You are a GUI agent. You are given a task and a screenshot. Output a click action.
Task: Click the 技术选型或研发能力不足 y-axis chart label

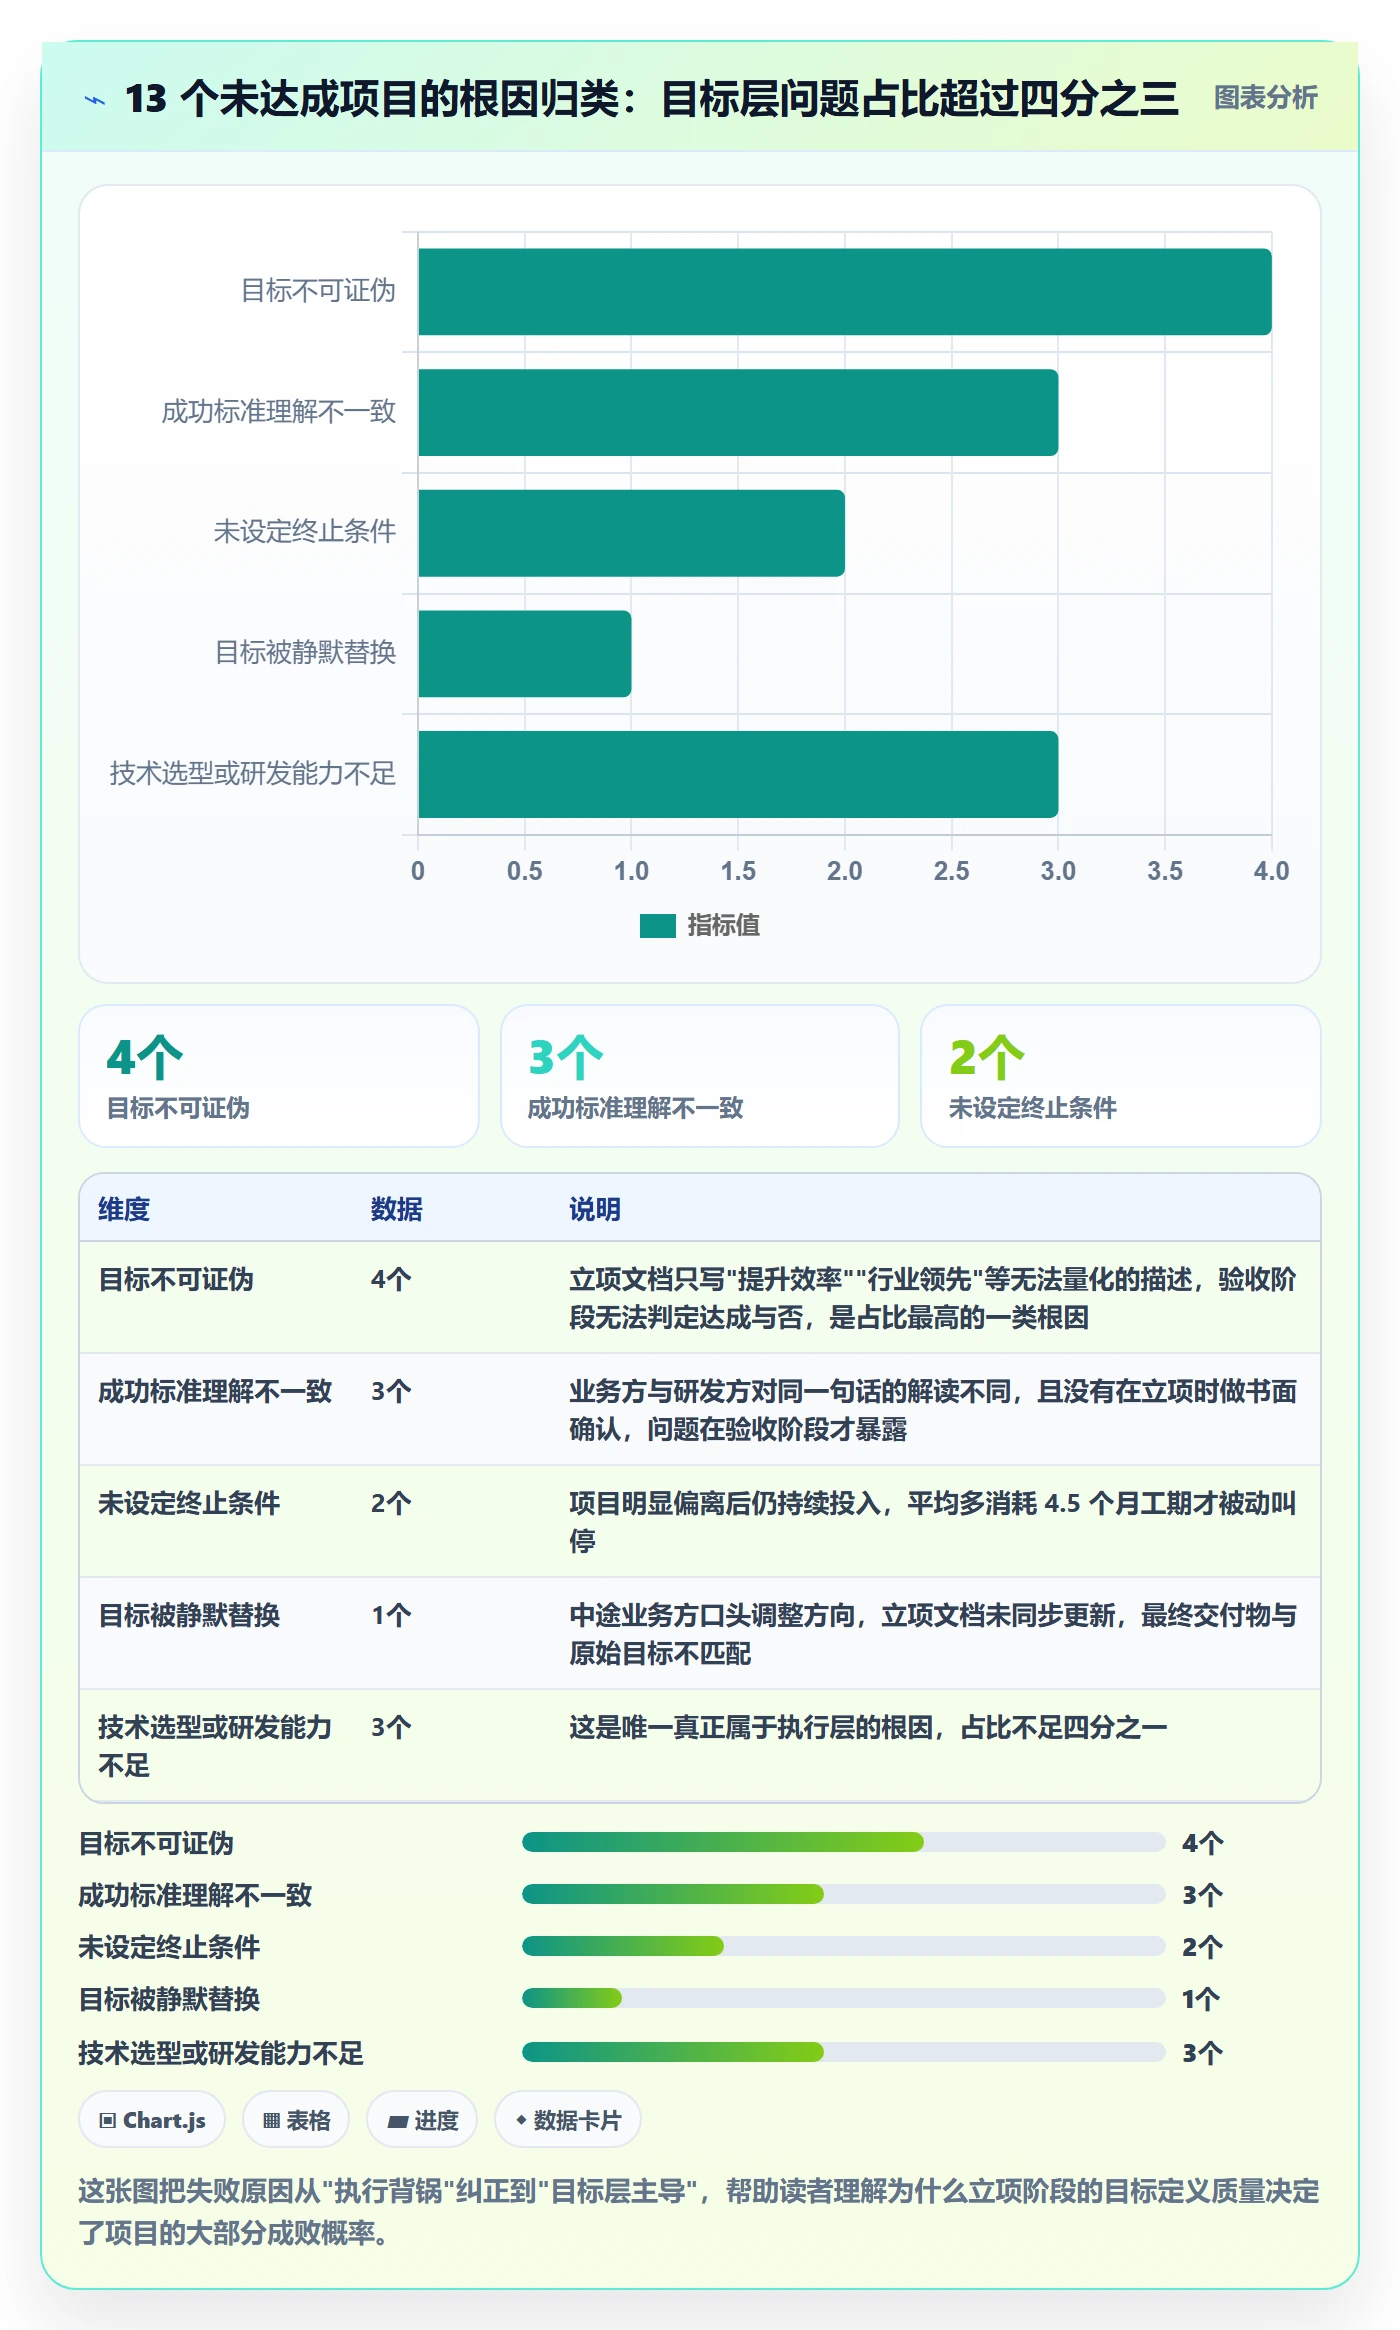click(253, 774)
